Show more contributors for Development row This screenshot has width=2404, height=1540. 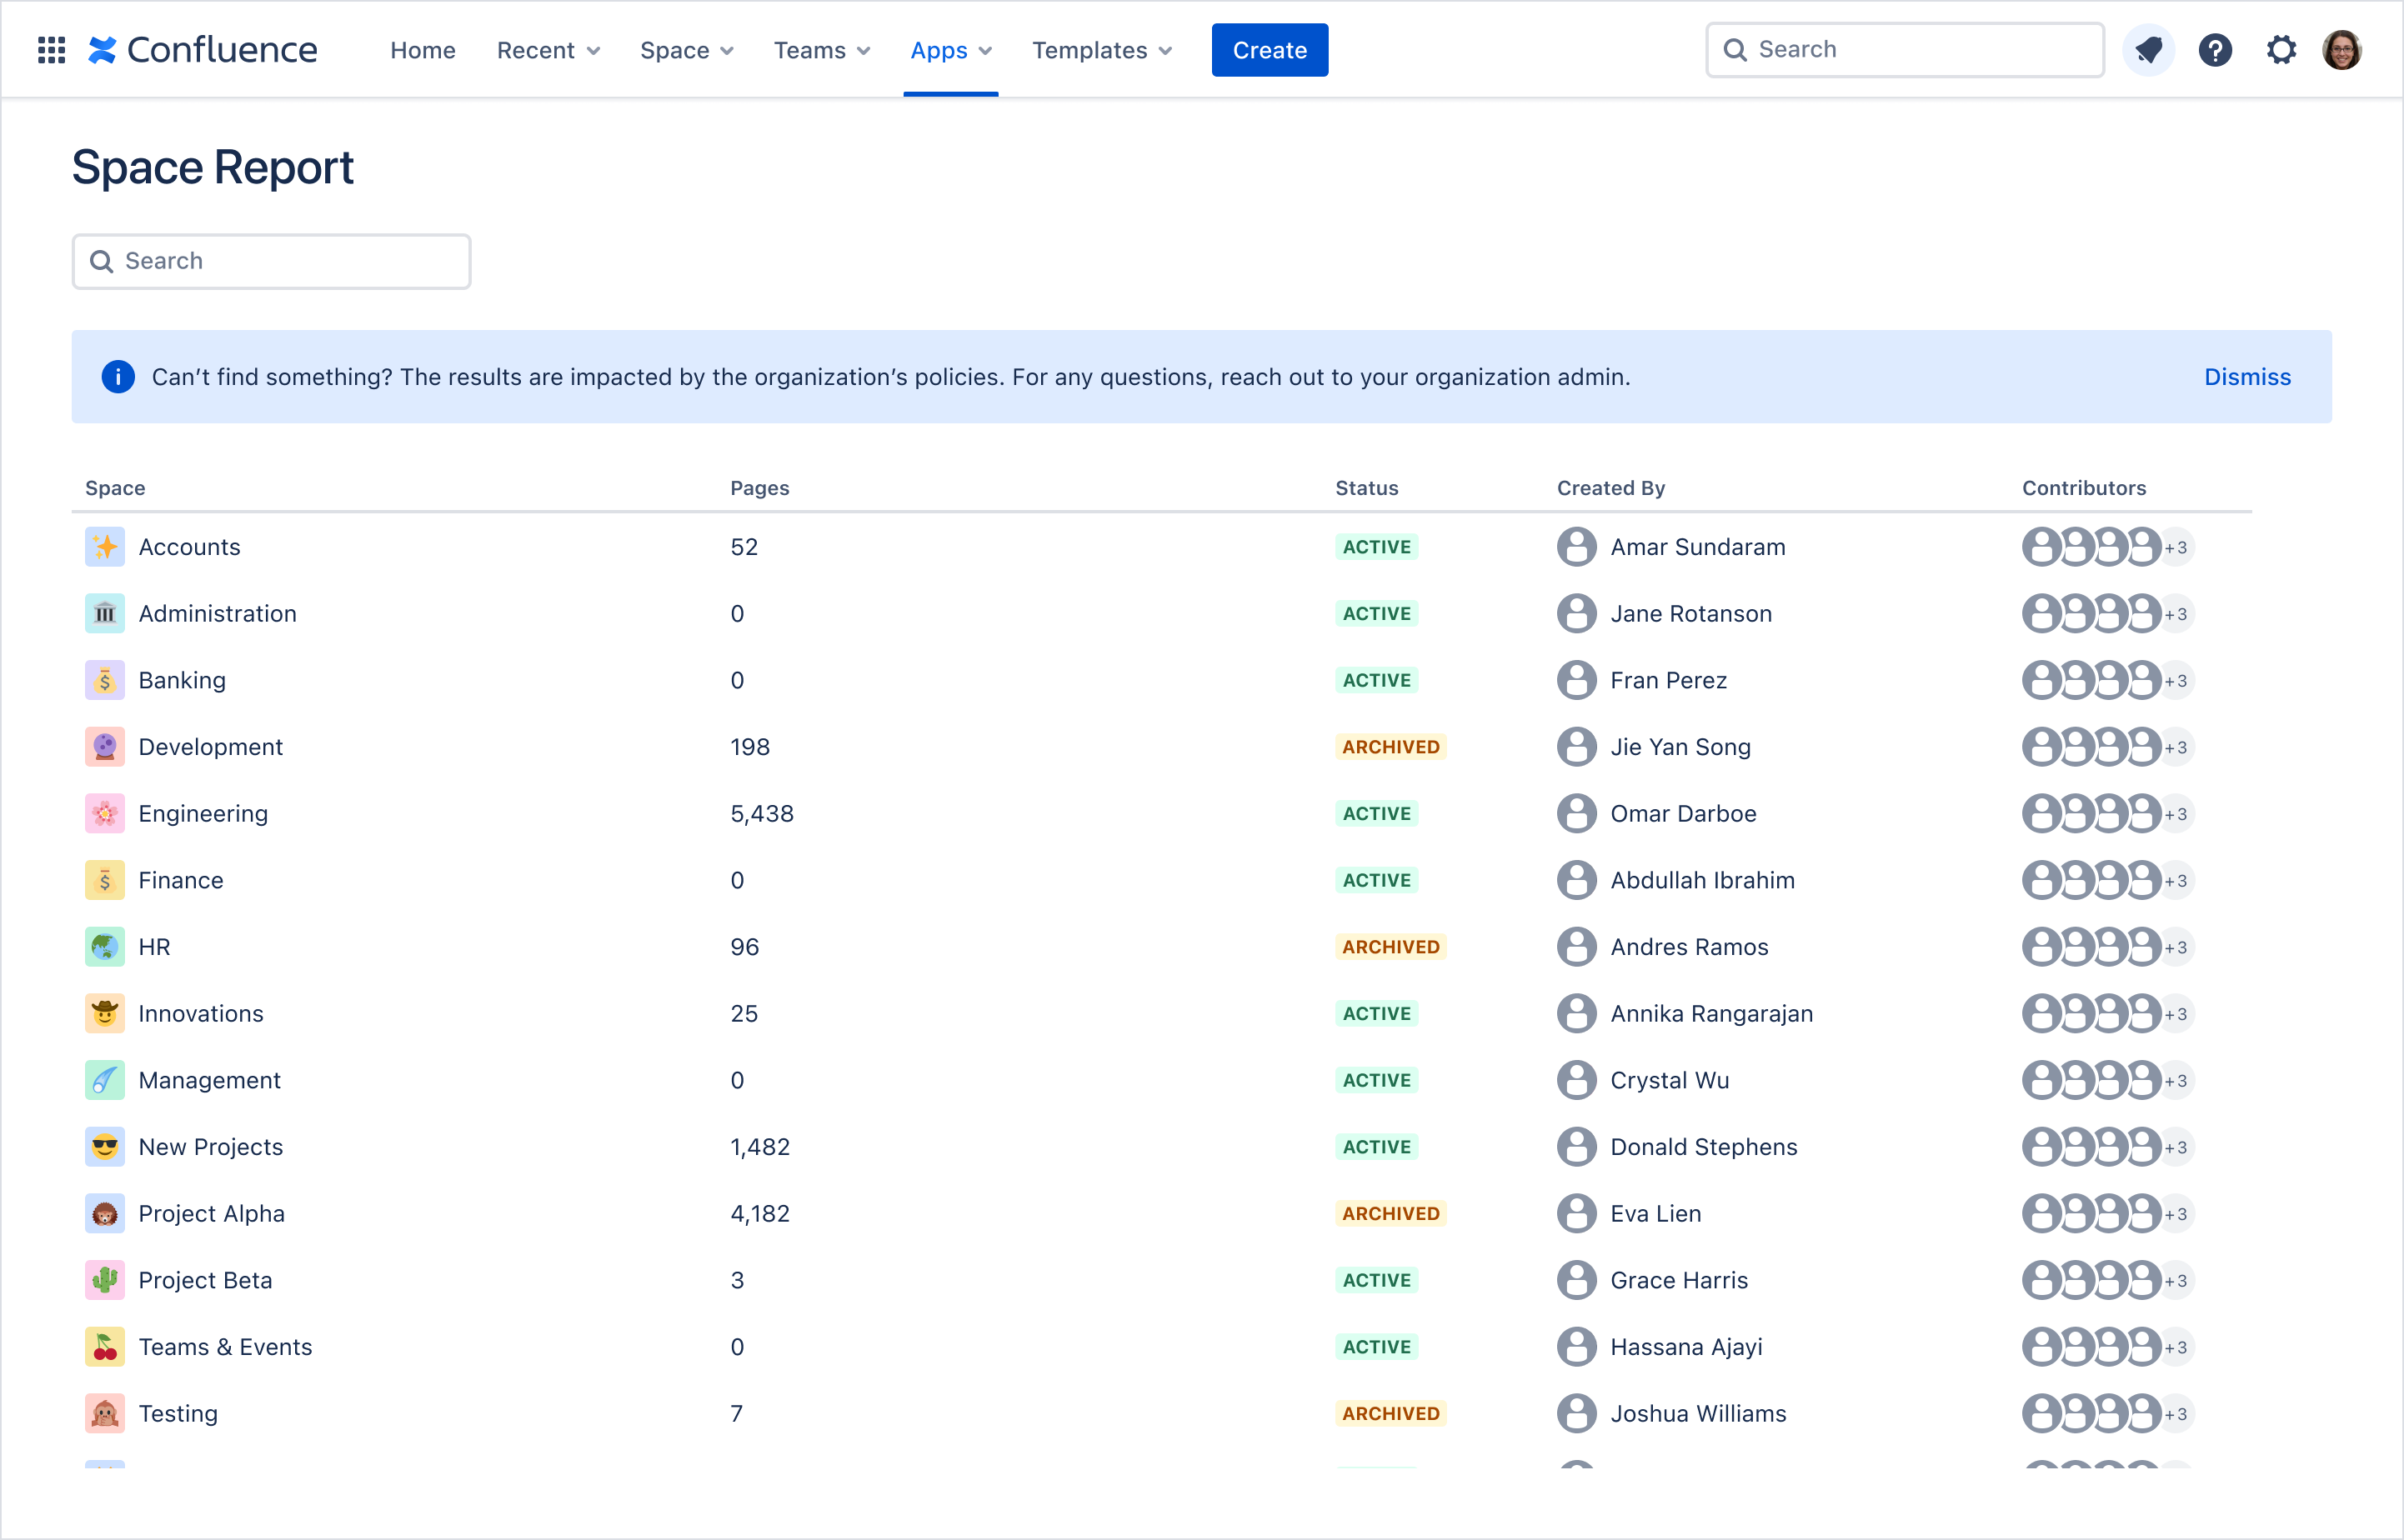click(2176, 748)
